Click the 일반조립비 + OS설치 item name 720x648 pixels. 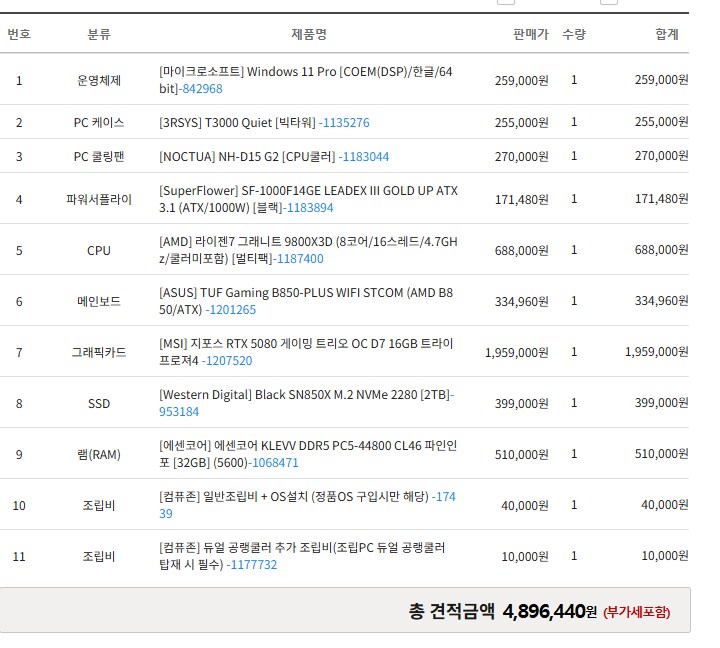pos(294,496)
